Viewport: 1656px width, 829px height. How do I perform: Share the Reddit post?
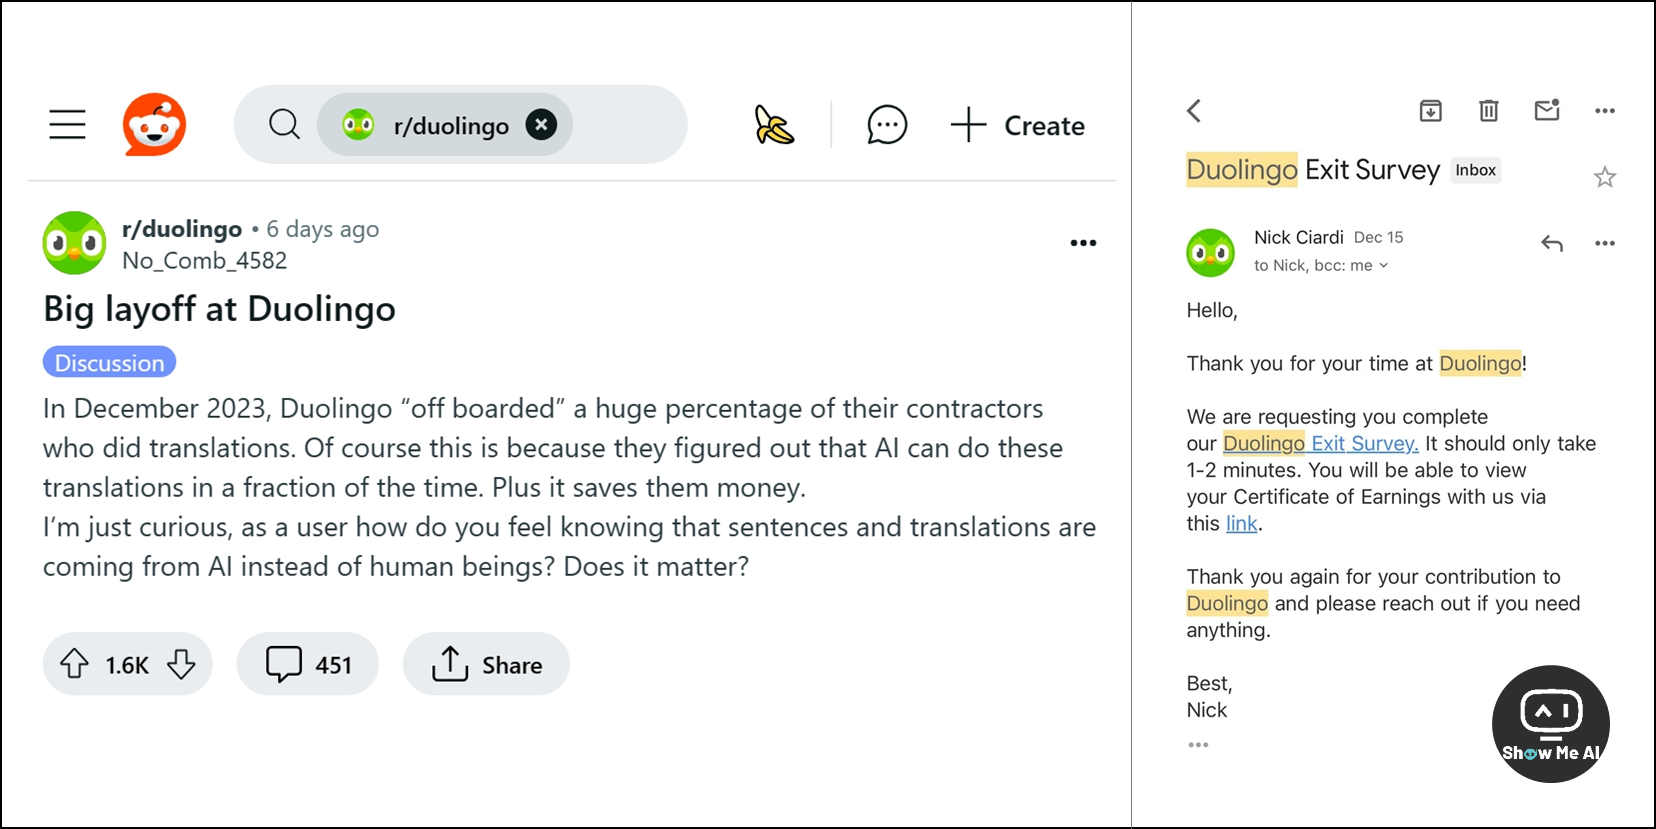pos(486,664)
